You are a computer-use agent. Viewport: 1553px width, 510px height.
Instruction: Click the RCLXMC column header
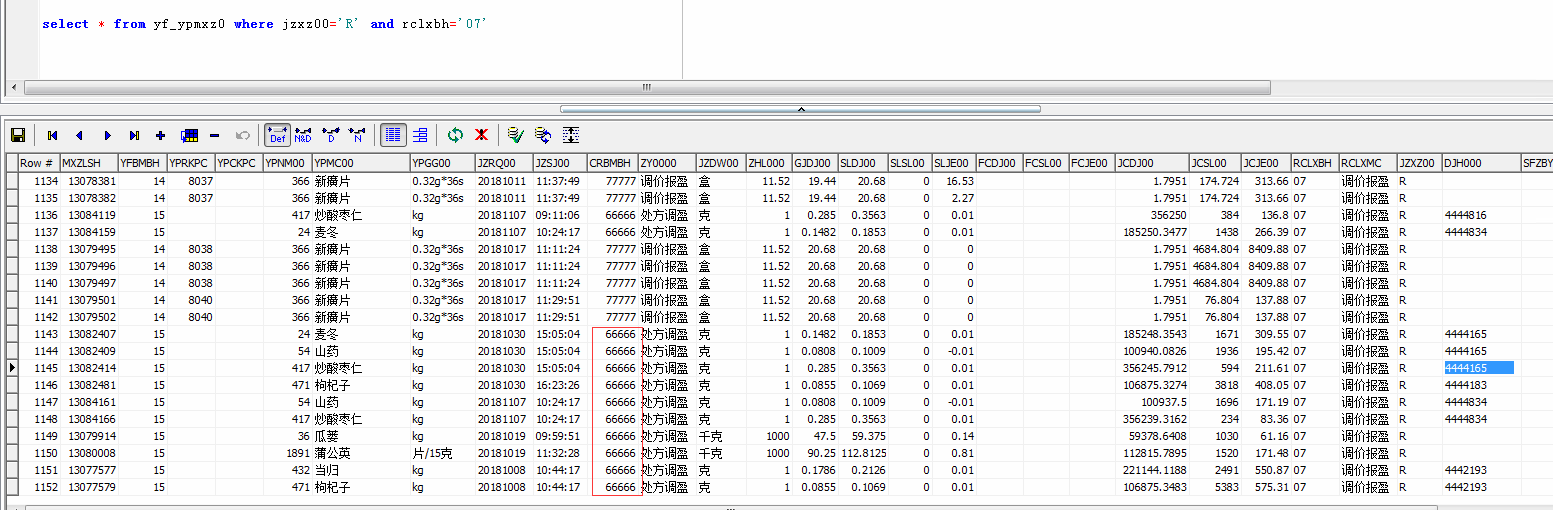pos(1368,163)
